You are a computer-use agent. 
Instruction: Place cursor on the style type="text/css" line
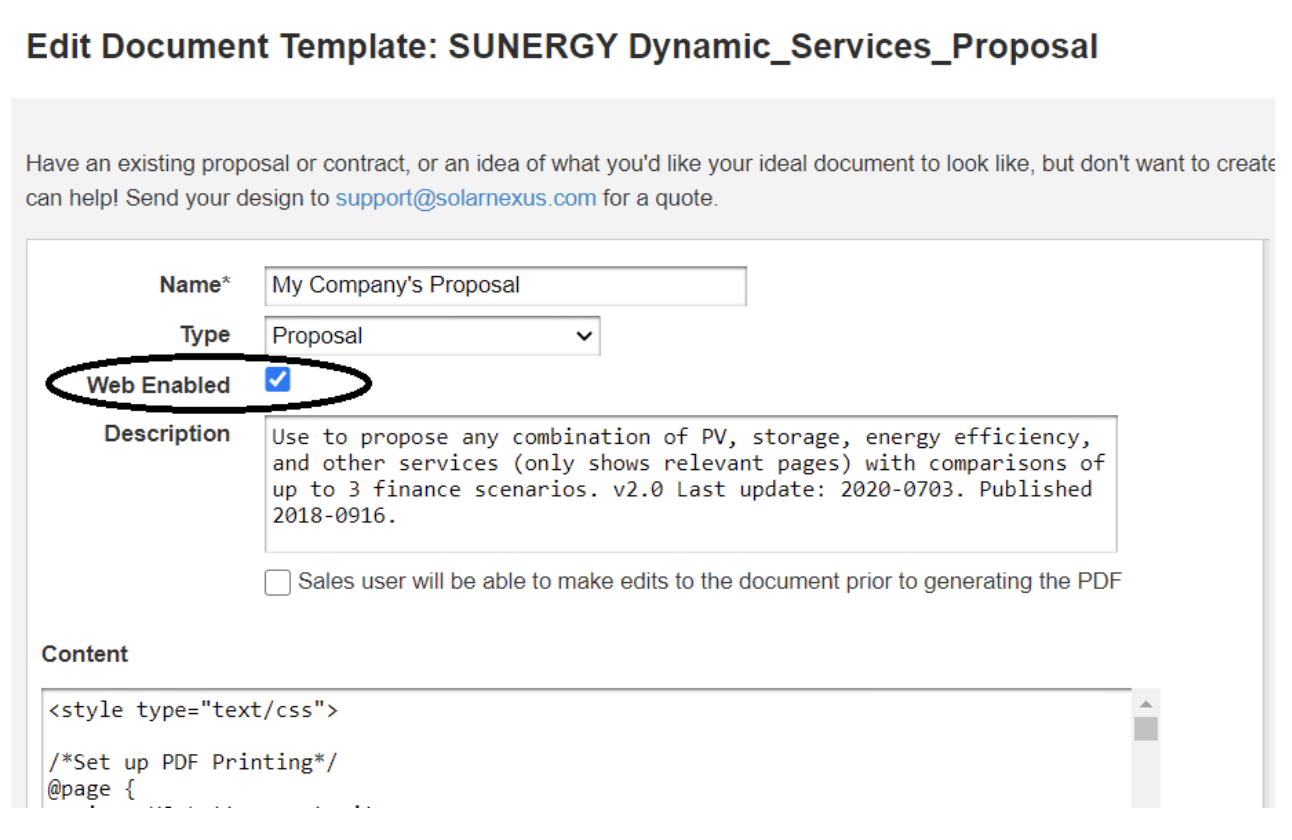pos(194,711)
